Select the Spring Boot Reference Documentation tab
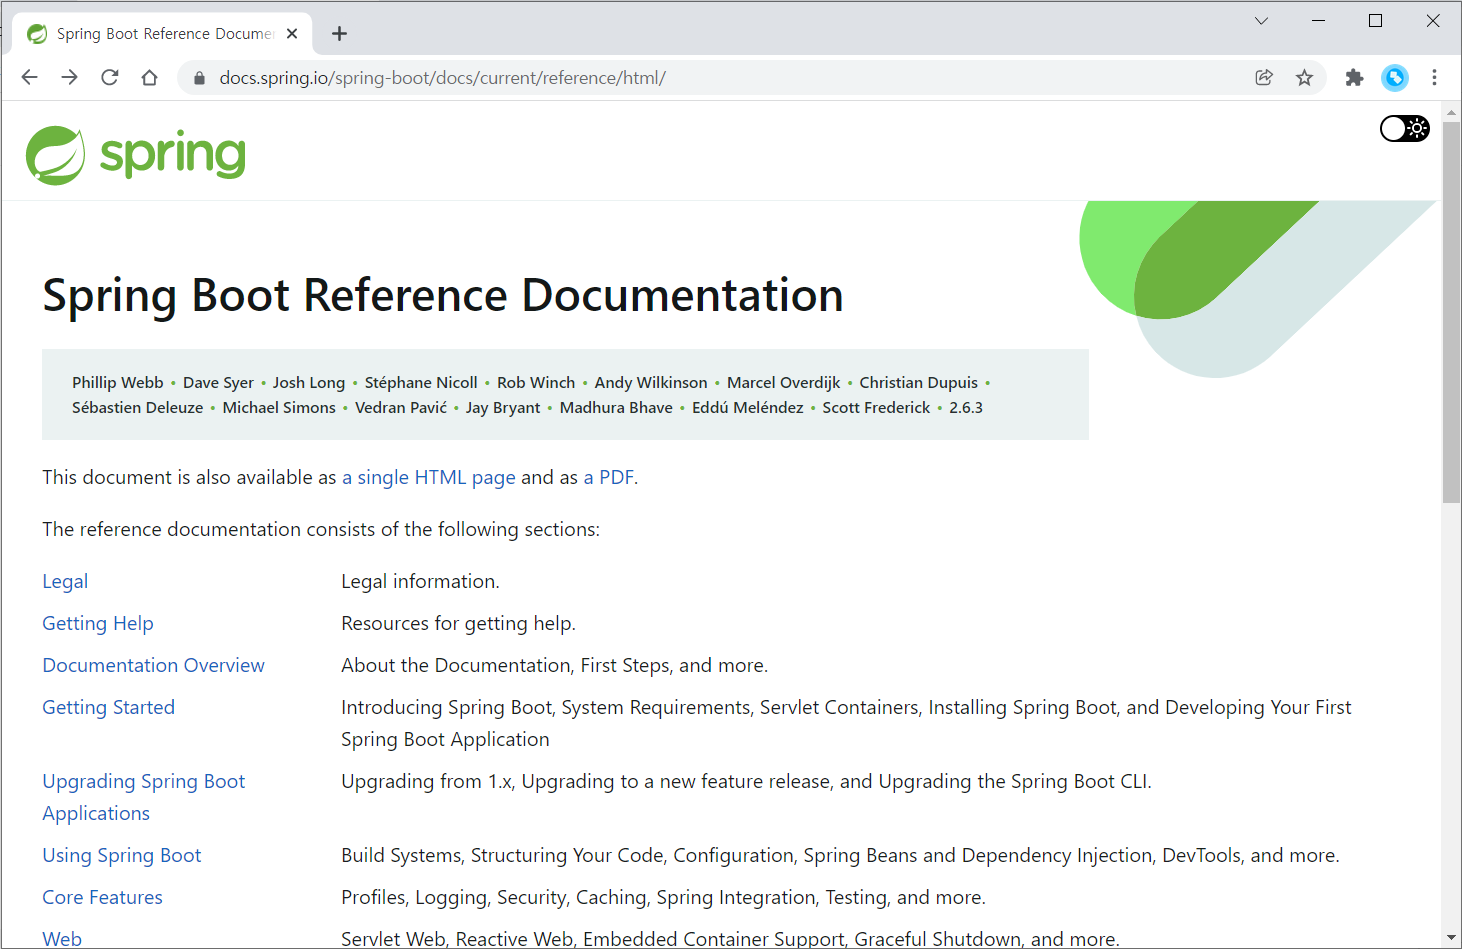This screenshot has width=1462, height=949. pyautogui.click(x=162, y=34)
